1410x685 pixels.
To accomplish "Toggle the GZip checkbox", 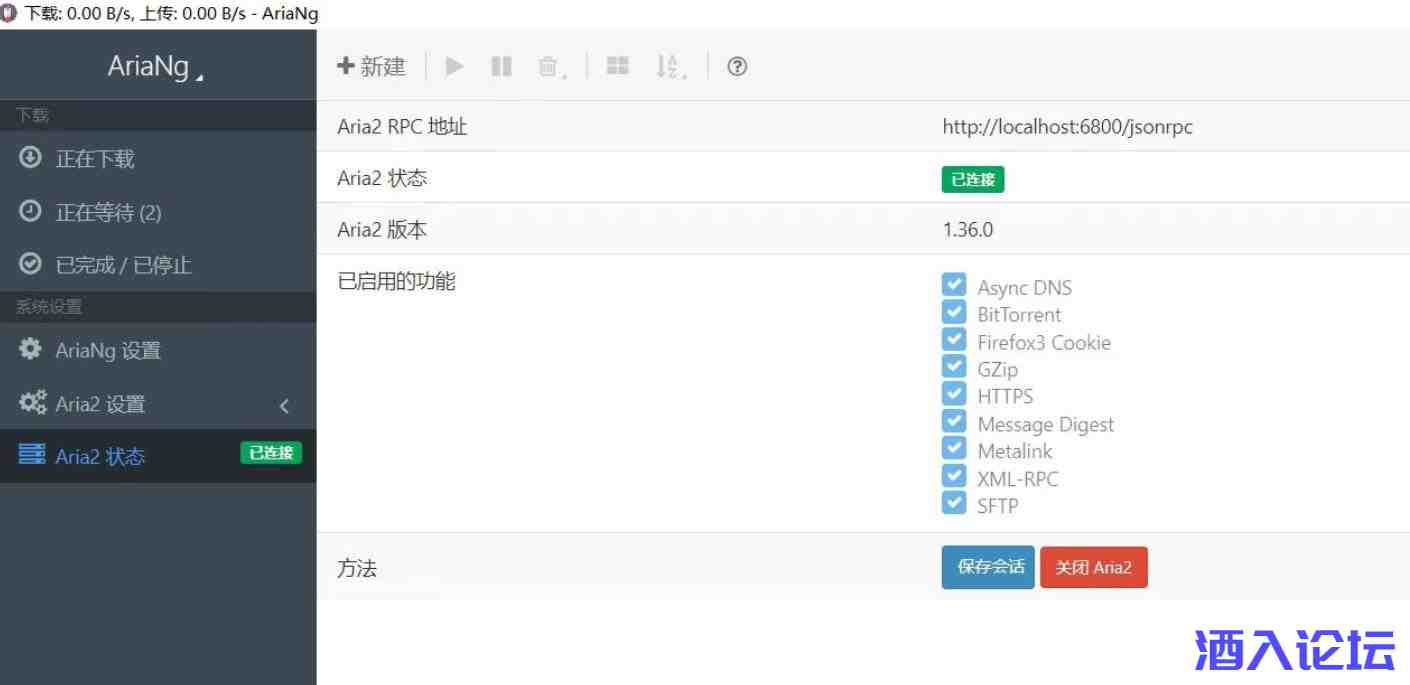I will point(954,367).
